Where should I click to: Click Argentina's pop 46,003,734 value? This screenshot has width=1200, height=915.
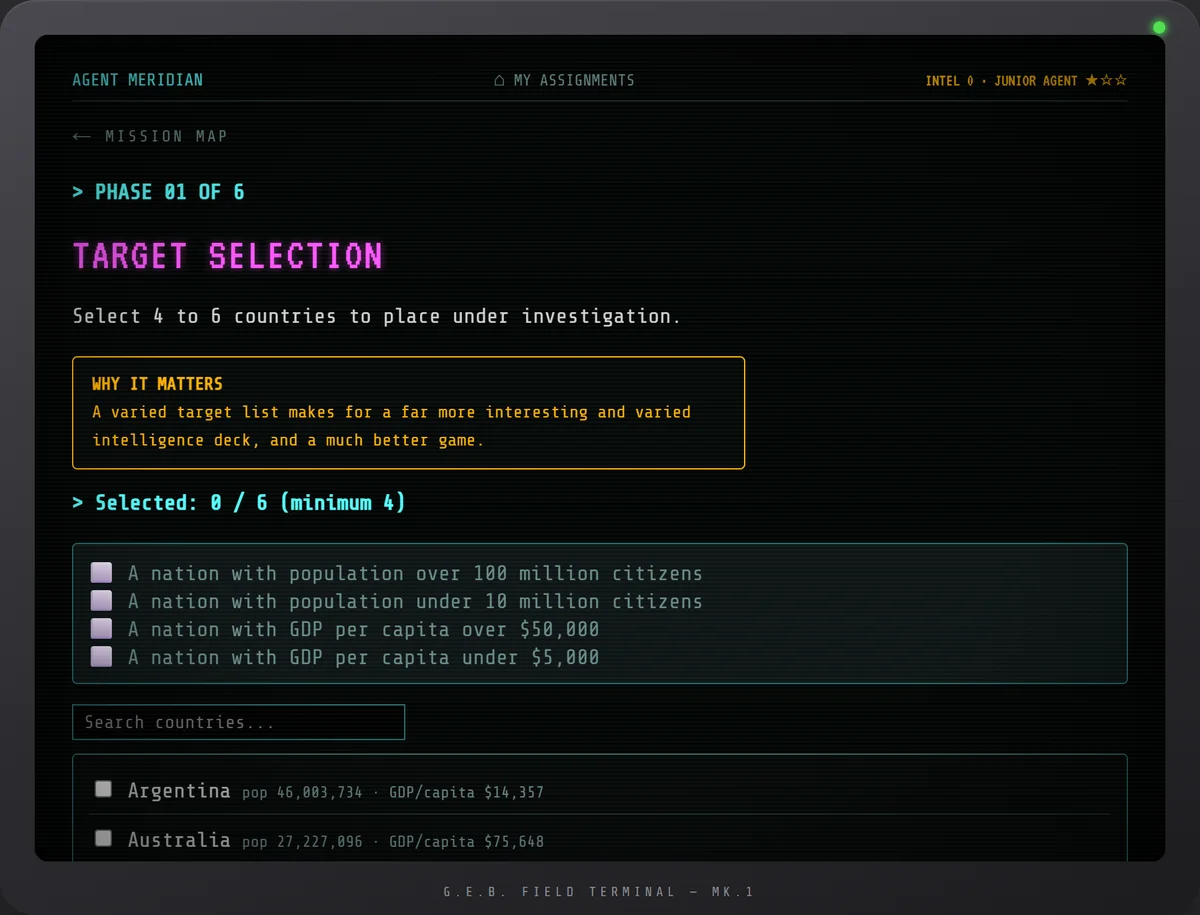[x=302, y=792]
